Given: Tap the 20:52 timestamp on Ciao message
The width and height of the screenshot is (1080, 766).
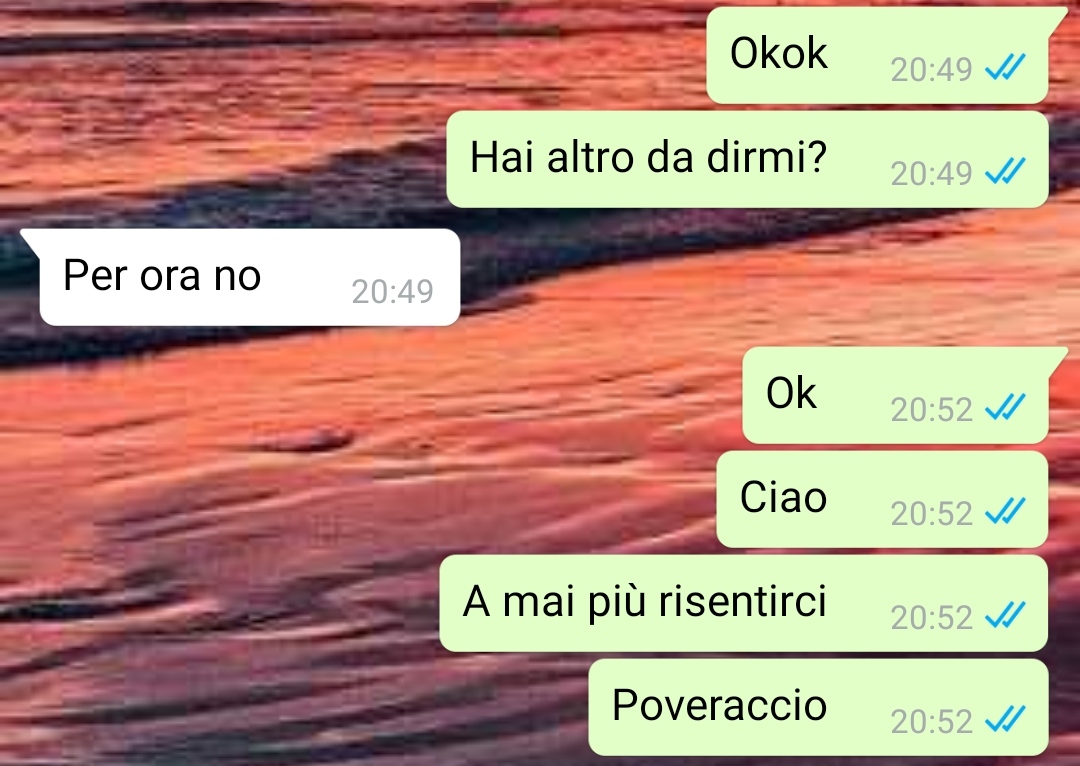Looking at the screenshot, I should (931, 514).
